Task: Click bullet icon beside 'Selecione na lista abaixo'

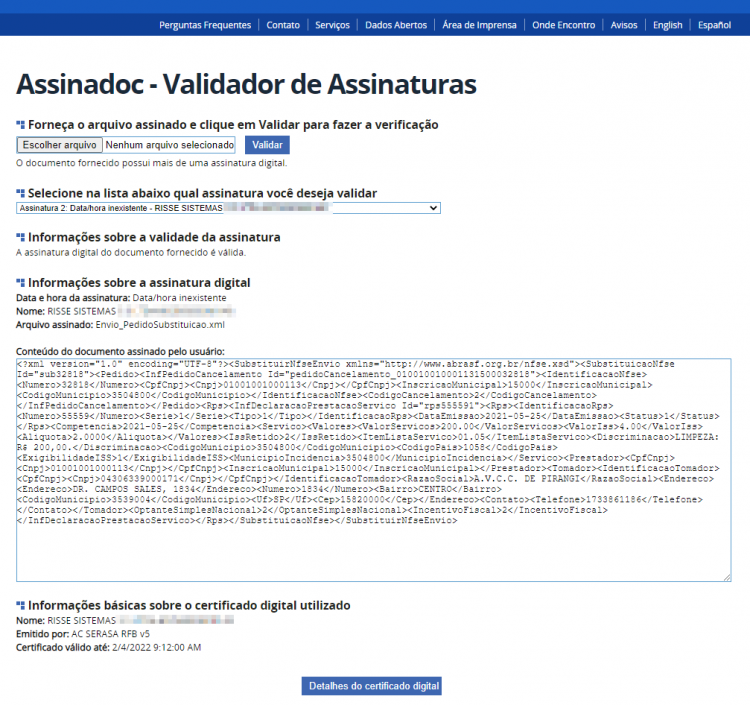Action: (21, 193)
